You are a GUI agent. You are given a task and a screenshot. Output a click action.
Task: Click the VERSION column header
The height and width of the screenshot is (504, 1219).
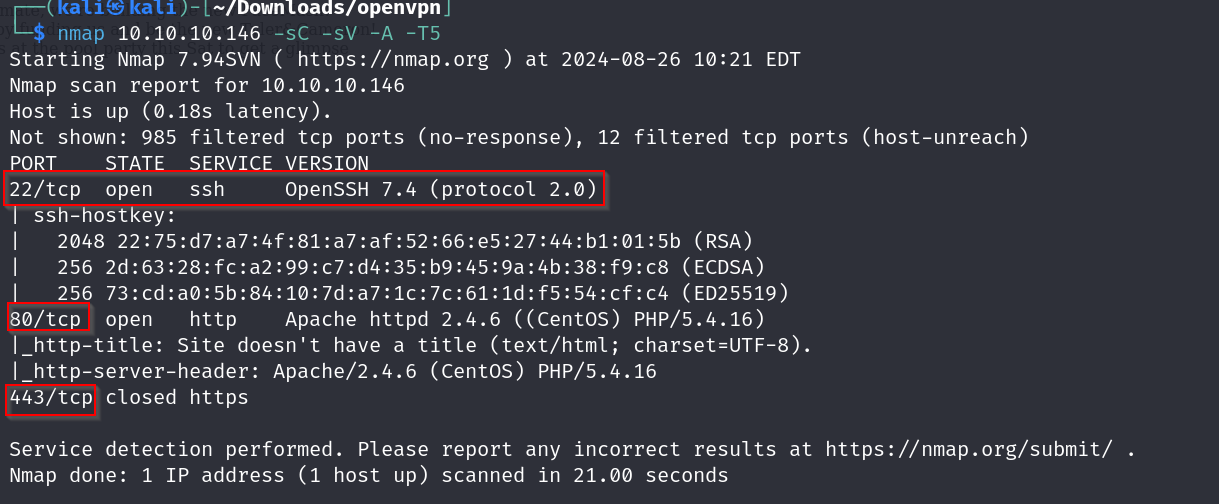326,163
